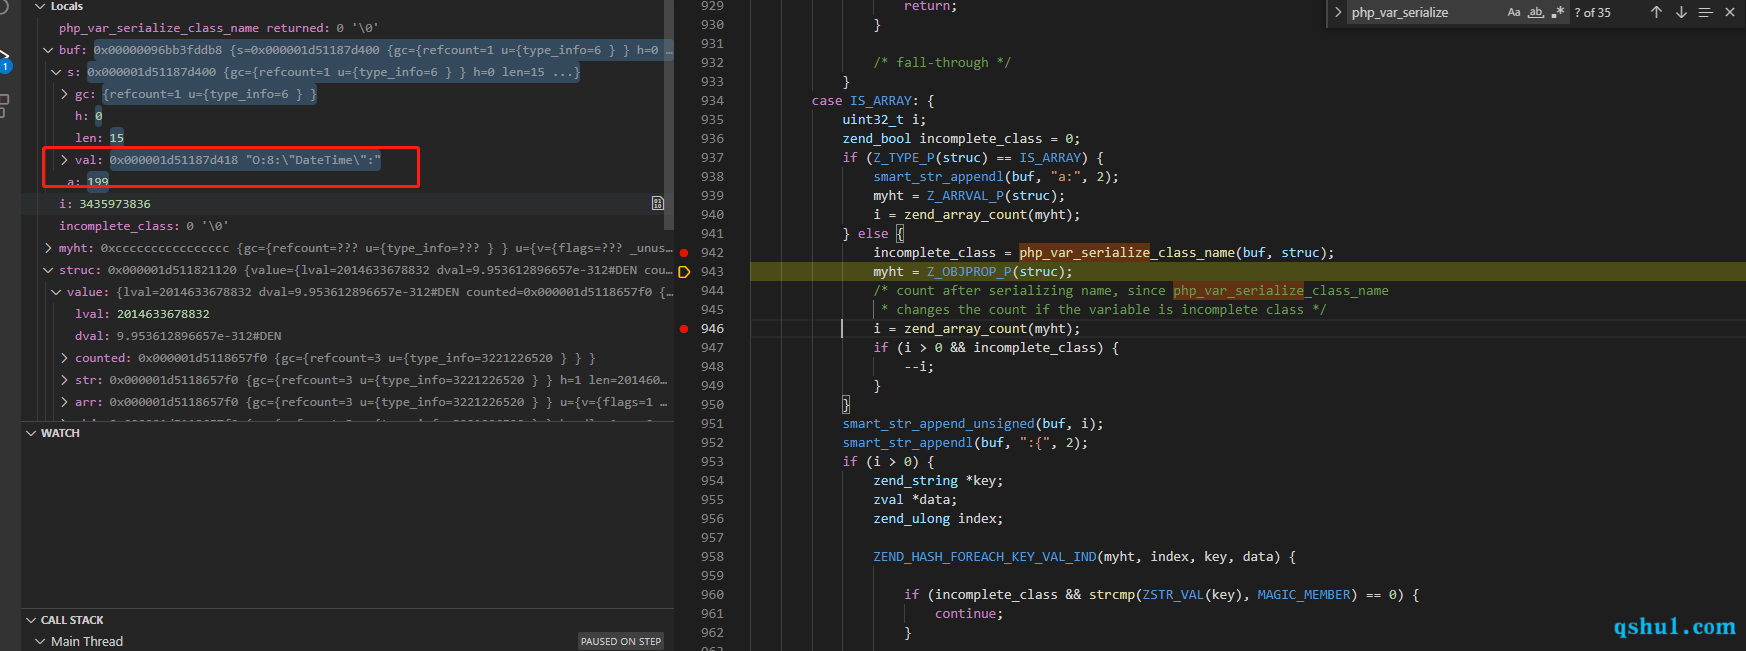Click line number 958
Viewport: 1746px width, 651px height.
(712, 556)
